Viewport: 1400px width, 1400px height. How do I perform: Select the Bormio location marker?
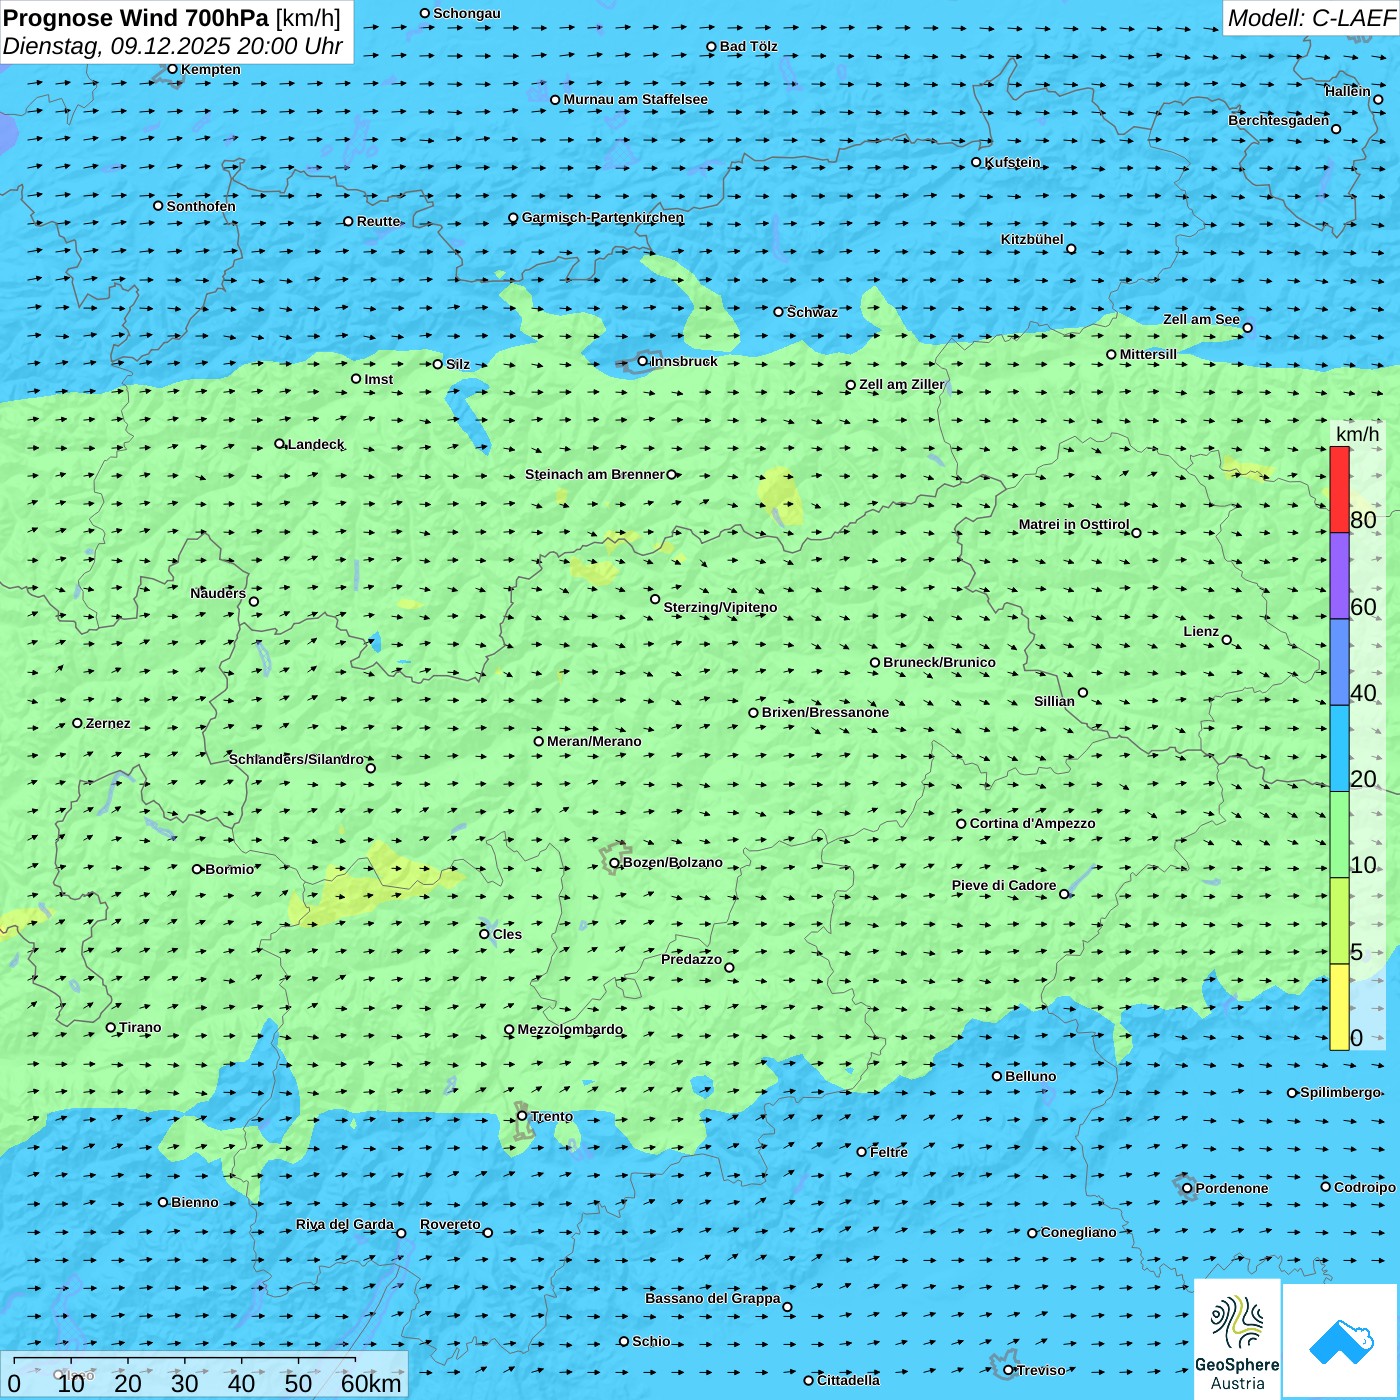click(x=197, y=869)
